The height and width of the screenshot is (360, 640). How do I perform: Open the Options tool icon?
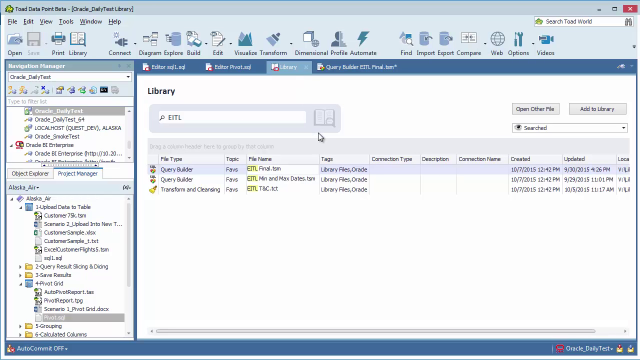click(518, 44)
